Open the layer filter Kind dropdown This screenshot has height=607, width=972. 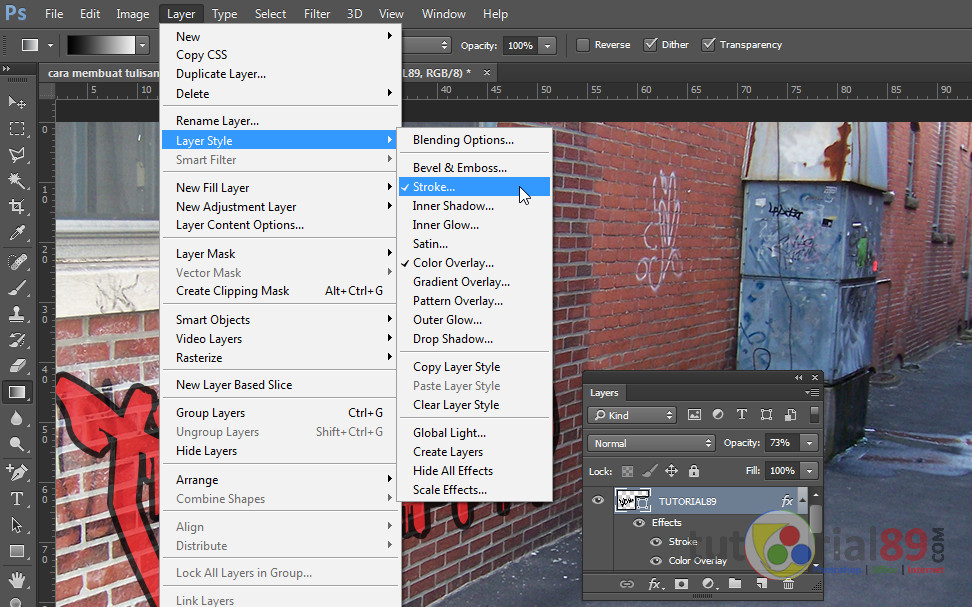[x=632, y=415]
